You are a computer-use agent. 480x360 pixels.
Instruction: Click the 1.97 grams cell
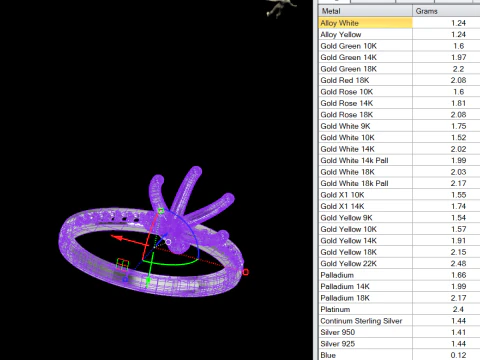click(x=458, y=57)
